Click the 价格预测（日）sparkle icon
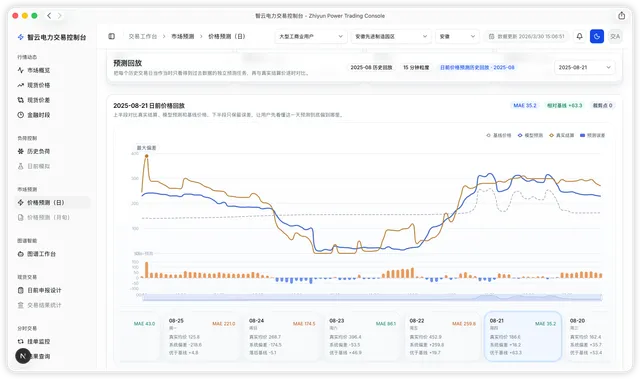This screenshot has height=379, width=640. [20, 202]
